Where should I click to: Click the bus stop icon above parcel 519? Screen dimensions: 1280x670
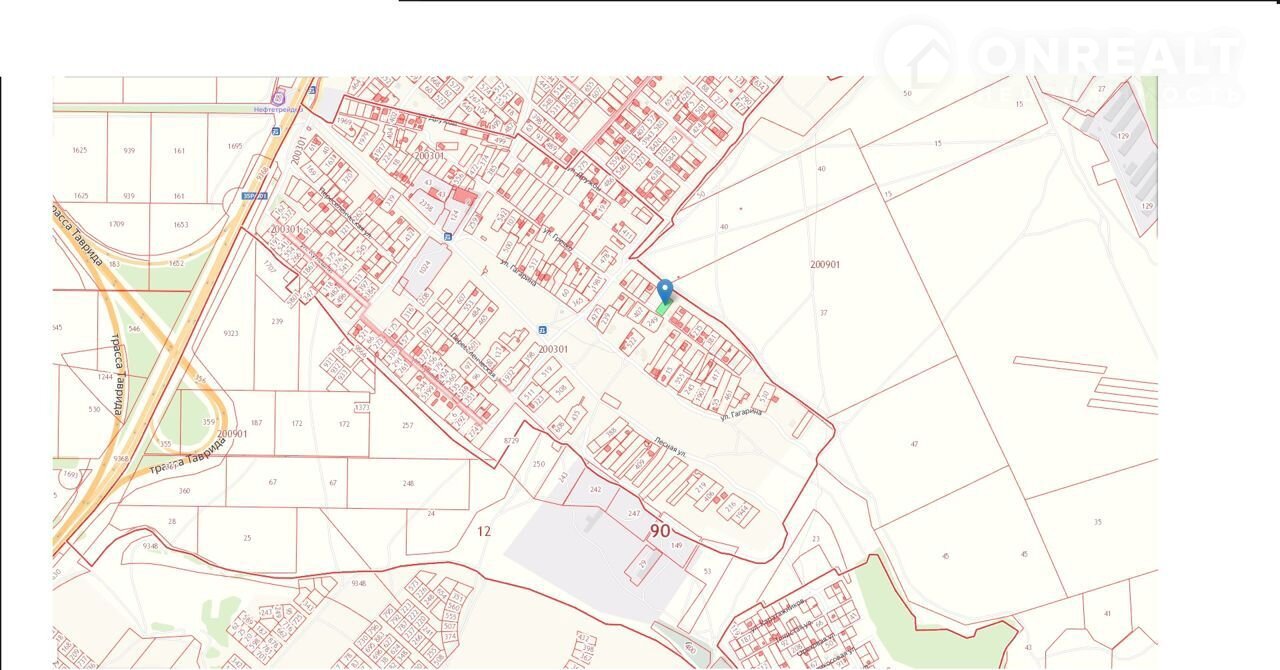(543, 330)
